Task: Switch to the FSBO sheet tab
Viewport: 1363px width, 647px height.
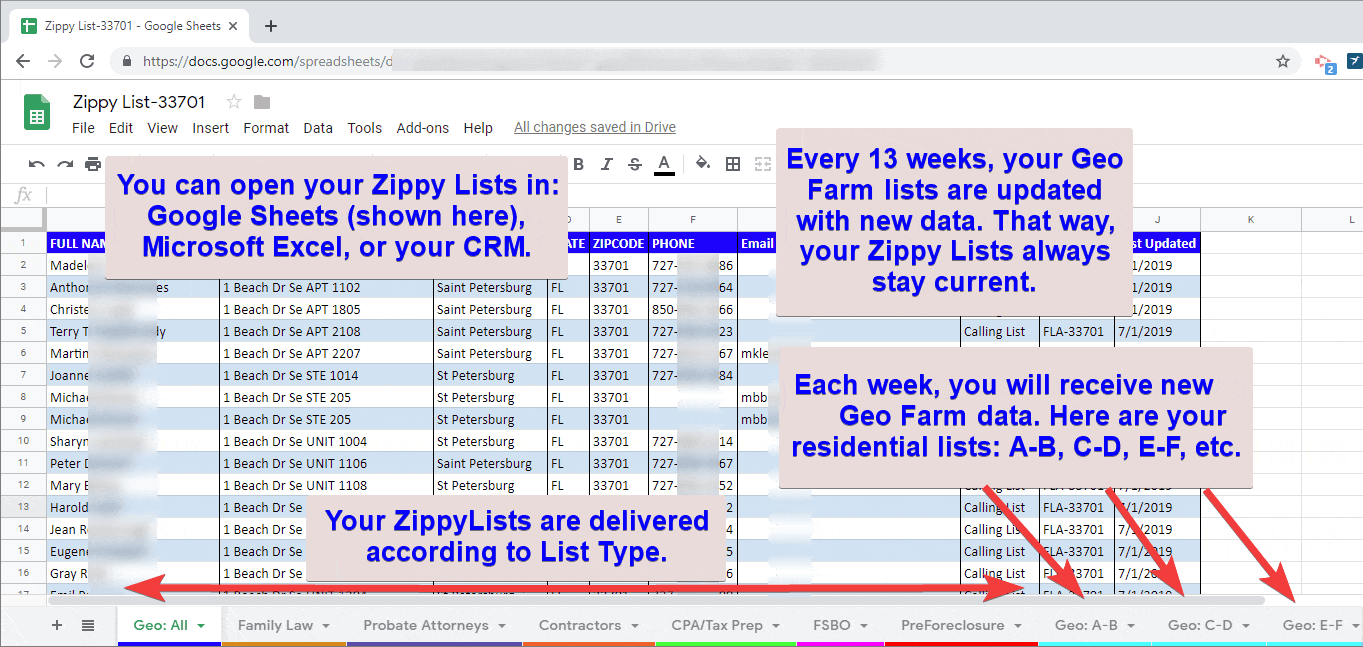Action: coord(832,625)
